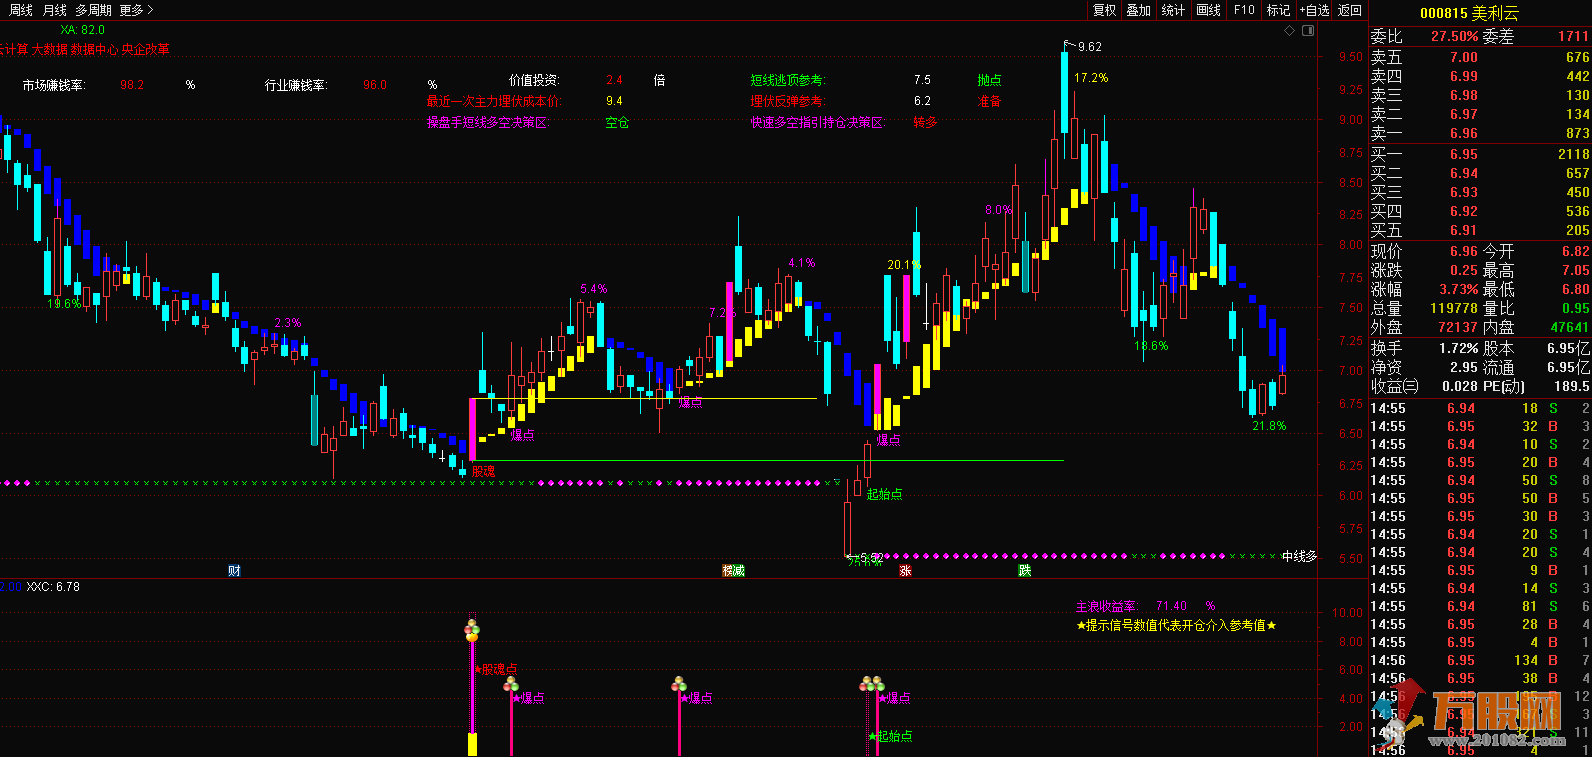
Task: Click the 净资 2.95 value
Action: pyautogui.click(x=1464, y=367)
